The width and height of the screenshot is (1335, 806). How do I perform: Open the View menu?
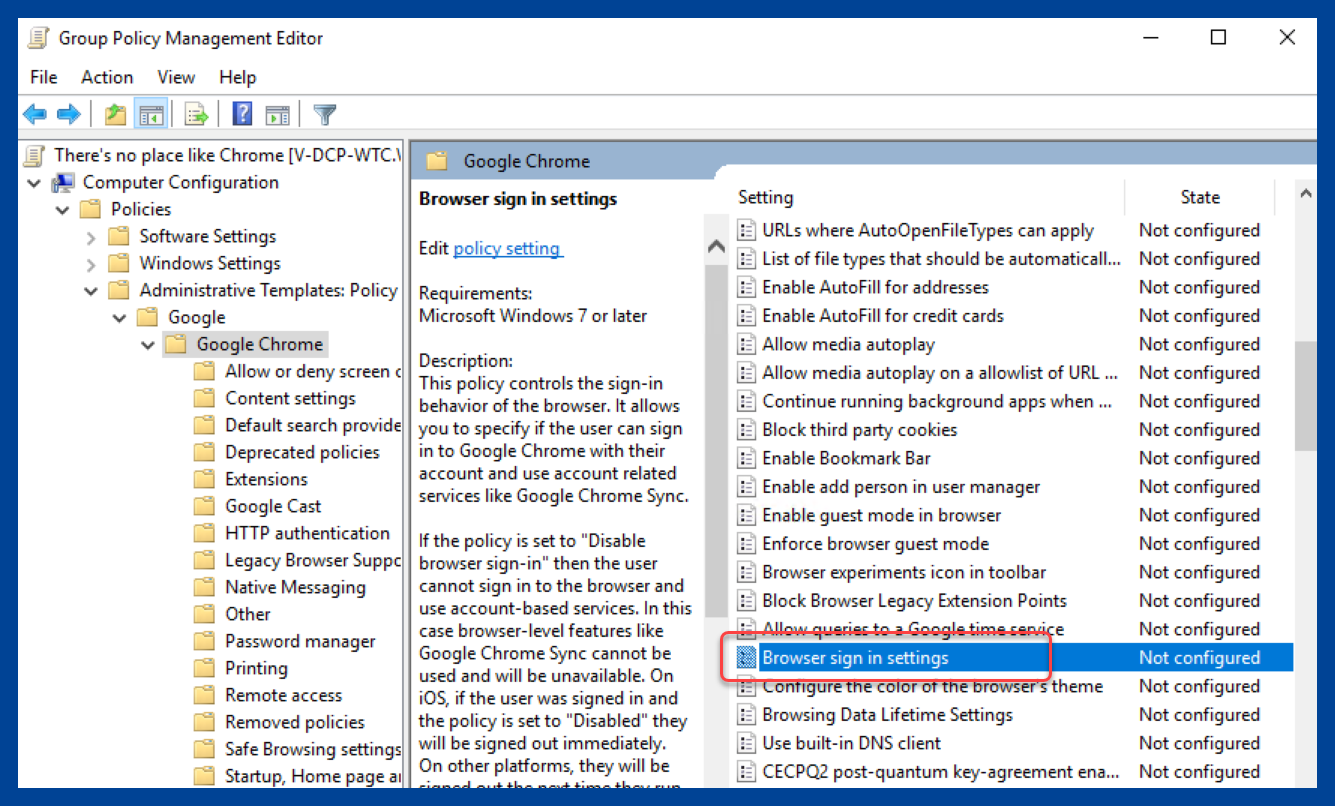(x=176, y=77)
